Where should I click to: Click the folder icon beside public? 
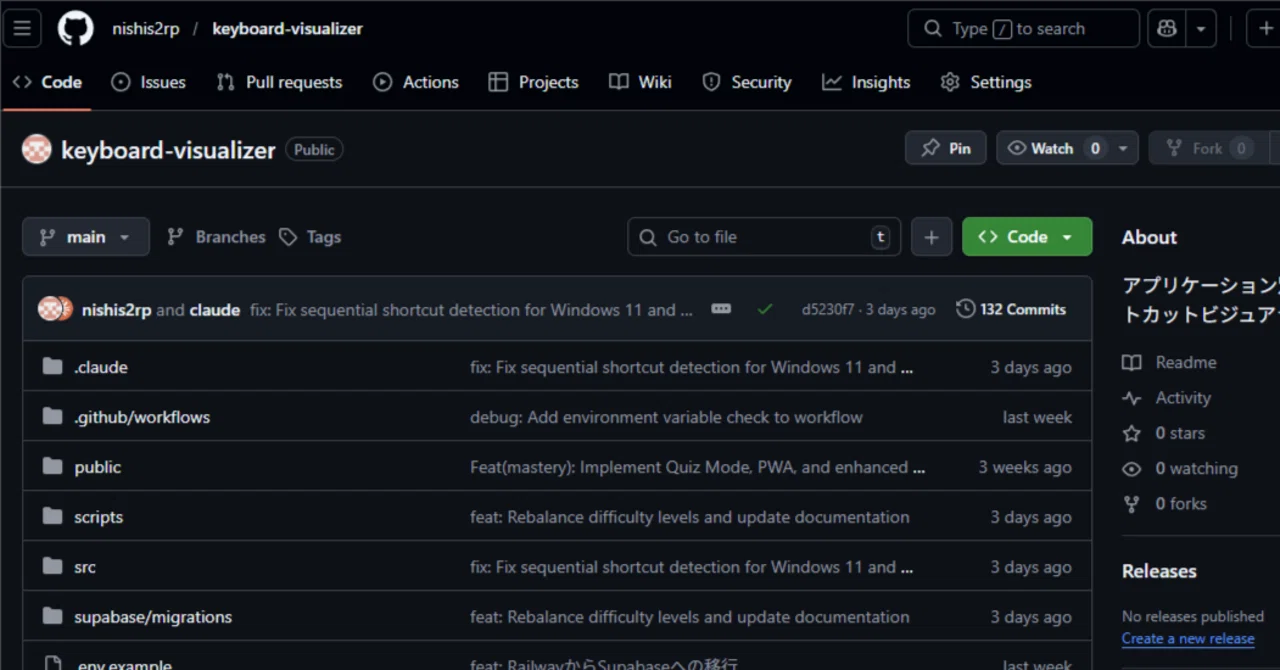pos(53,467)
